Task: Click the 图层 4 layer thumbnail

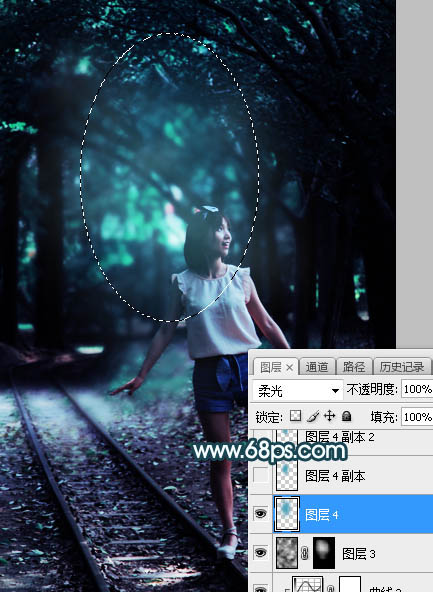Action: click(x=287, y=514)
